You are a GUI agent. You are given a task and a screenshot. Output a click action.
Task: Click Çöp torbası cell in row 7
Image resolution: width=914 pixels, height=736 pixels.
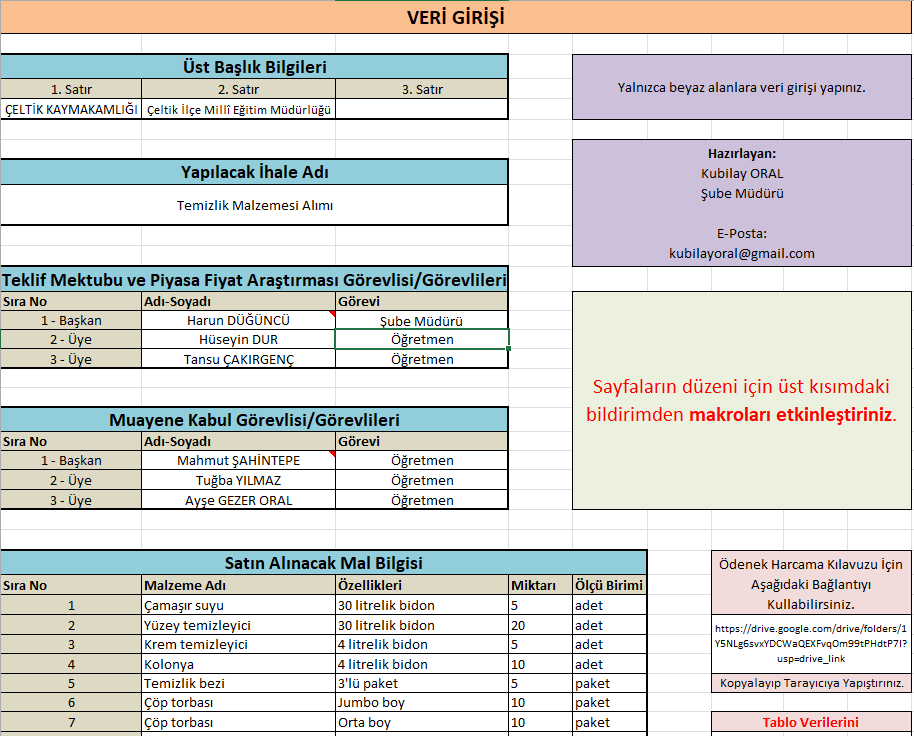[238, 722]
